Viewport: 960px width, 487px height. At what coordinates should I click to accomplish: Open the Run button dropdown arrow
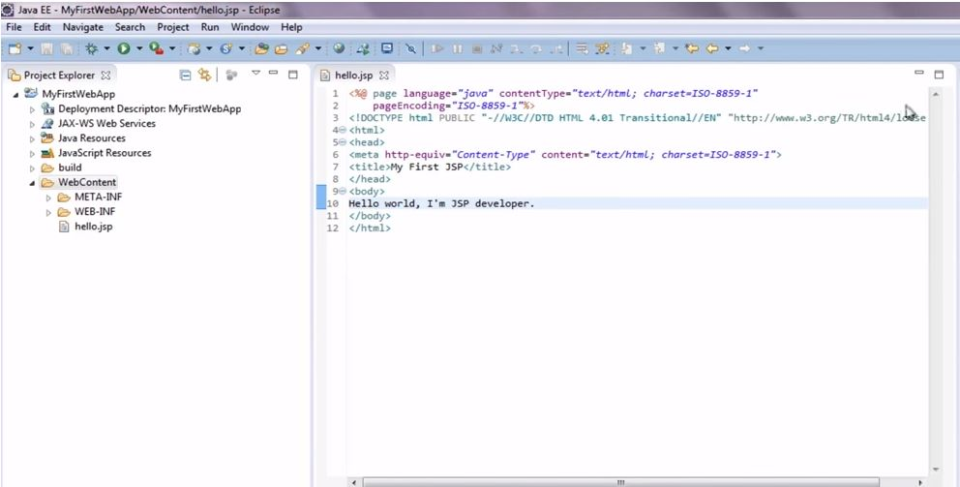[x=138, y=48]
